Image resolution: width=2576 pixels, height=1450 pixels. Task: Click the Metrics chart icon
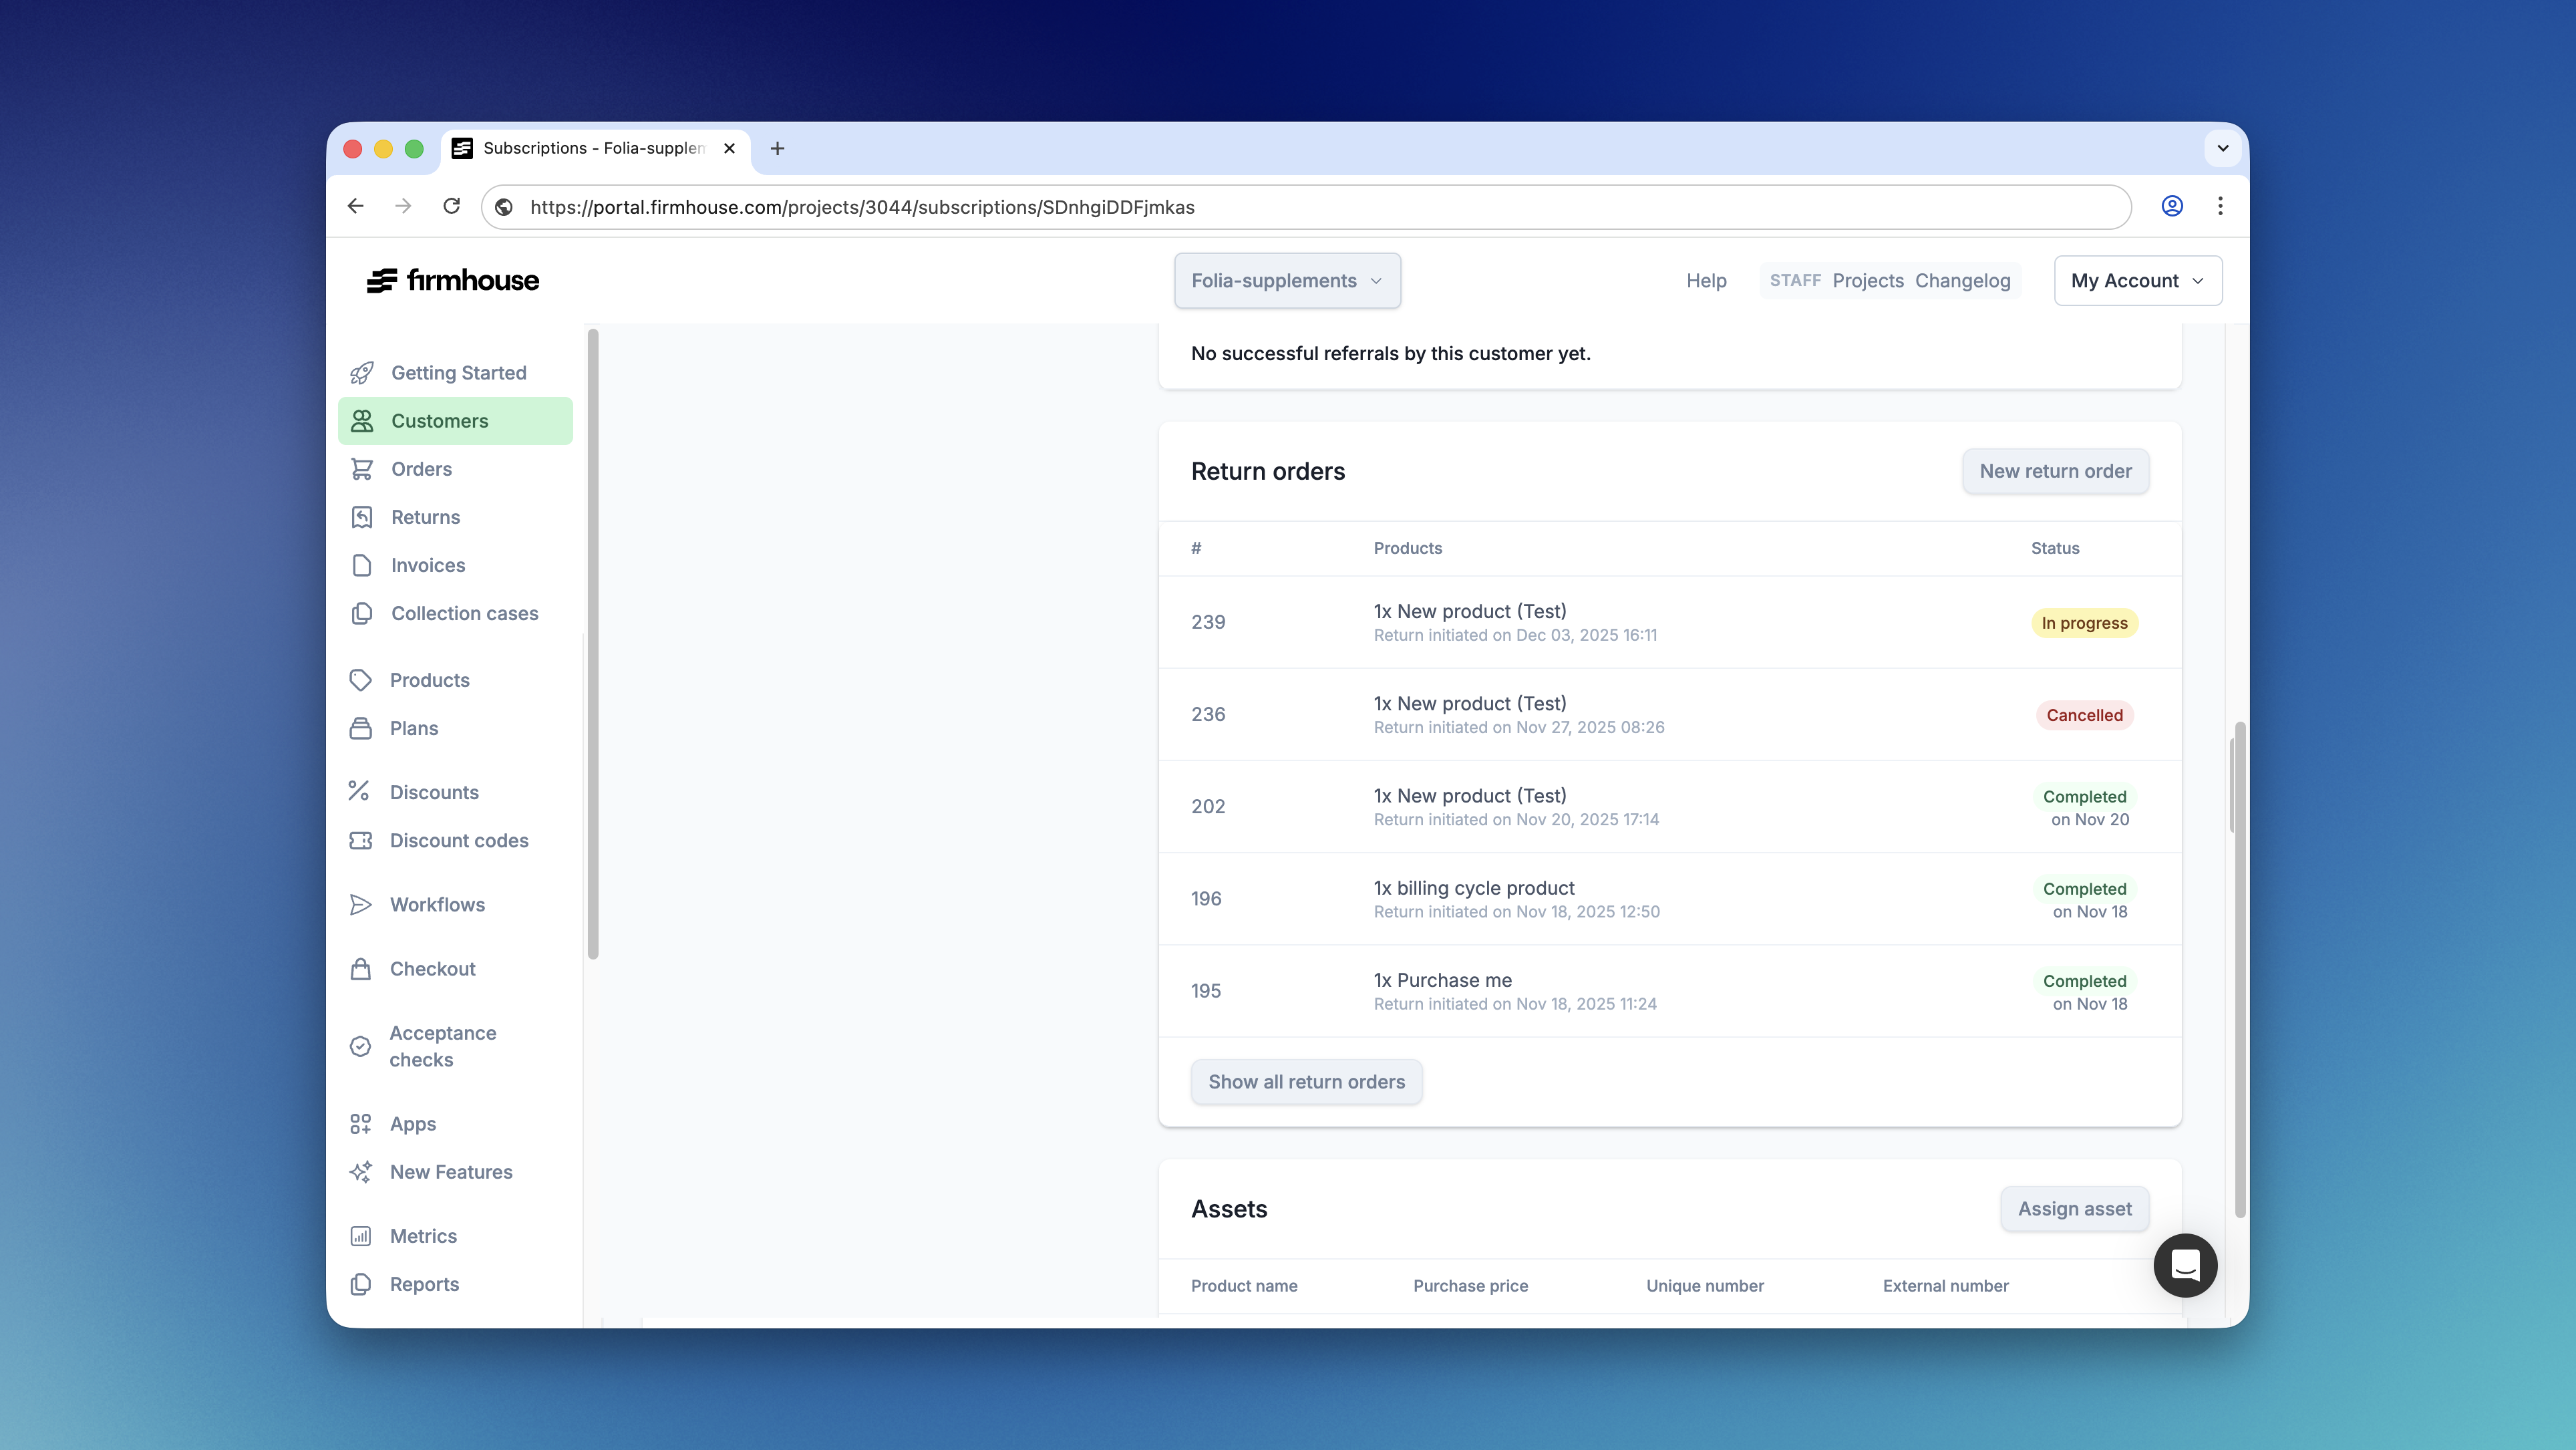click(360, 1236)
